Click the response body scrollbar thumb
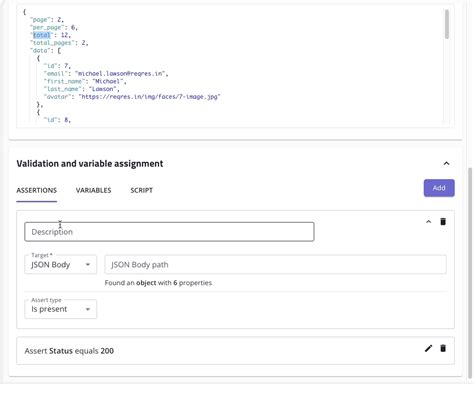Image resolution: width=474 pixels, height=394 pixels. click(x=447, y=24)
